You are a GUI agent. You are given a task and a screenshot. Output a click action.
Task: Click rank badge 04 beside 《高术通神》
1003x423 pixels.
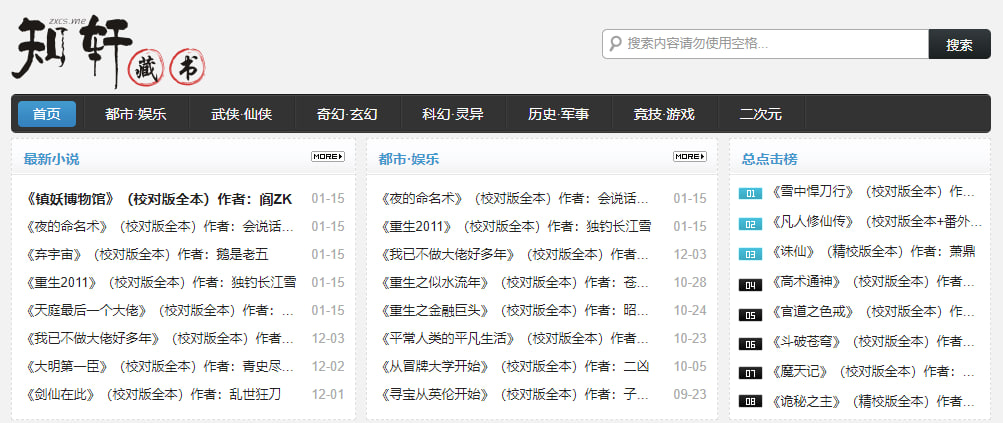pyautogui.click(x=750, y=285)
